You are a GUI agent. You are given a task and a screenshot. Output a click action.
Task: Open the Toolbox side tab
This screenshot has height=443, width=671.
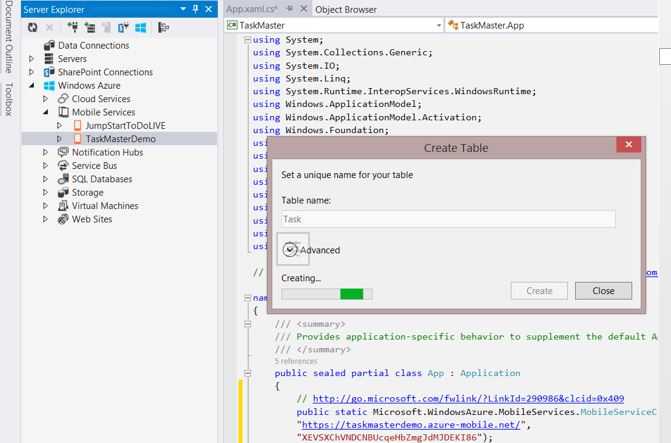tap(9, 99)
